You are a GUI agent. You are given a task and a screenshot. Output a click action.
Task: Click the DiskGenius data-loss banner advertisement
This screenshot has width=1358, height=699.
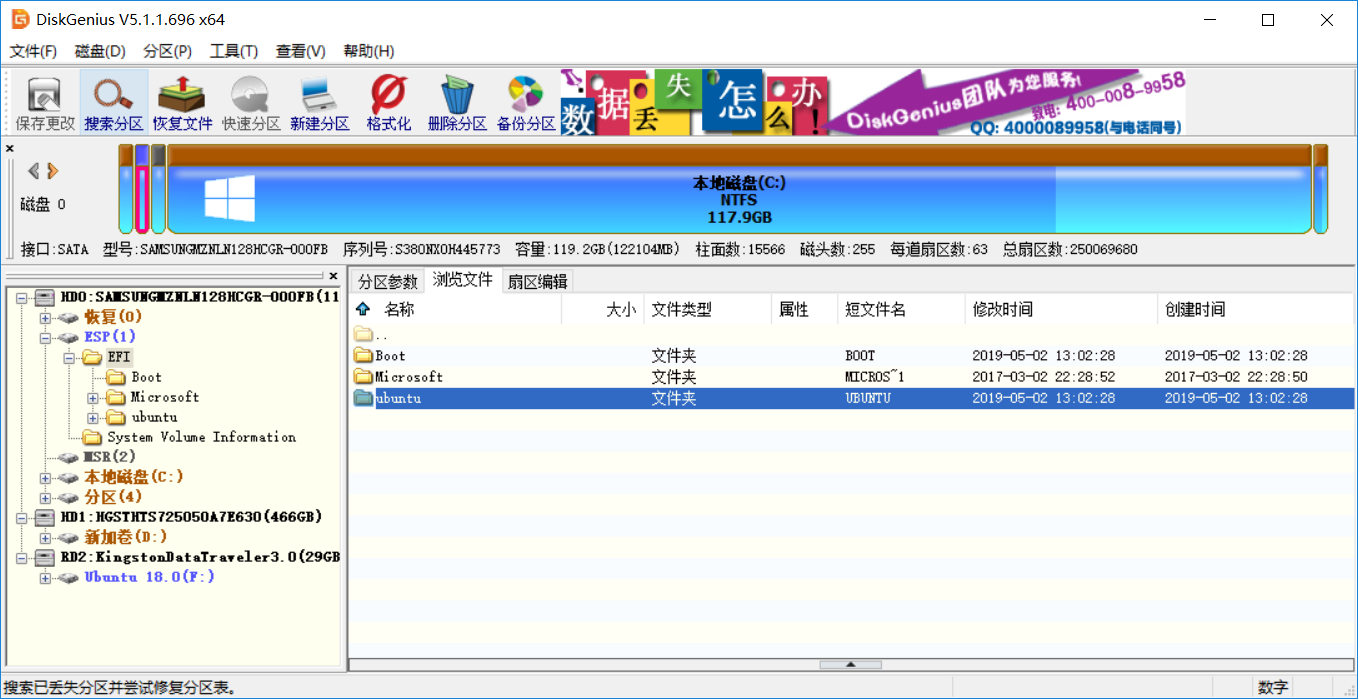[874, 103]
